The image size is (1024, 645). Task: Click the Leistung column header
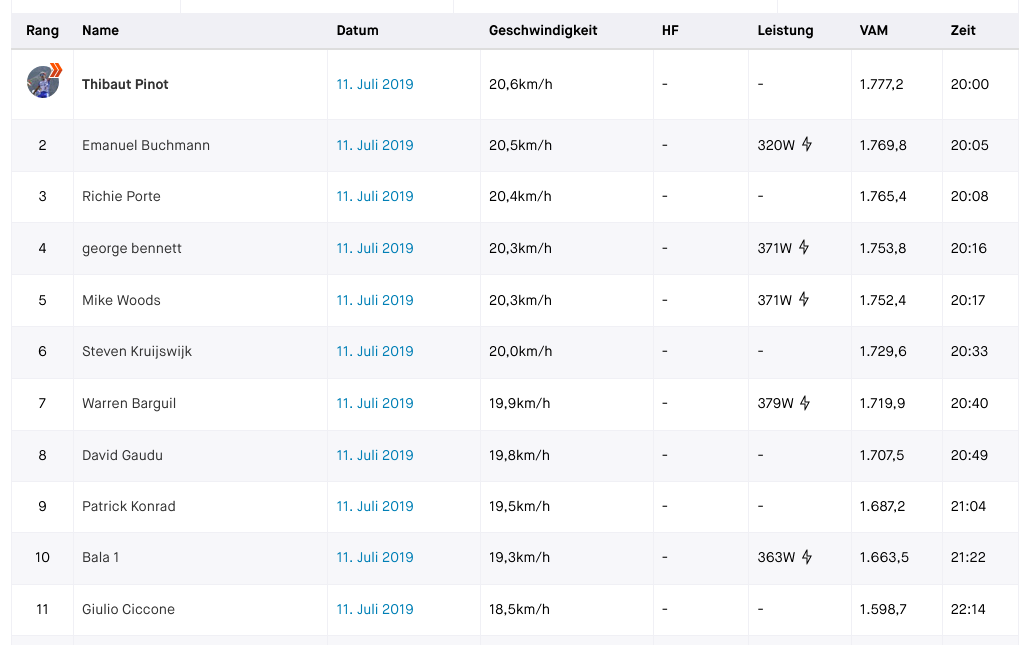(x=785, y=31)
